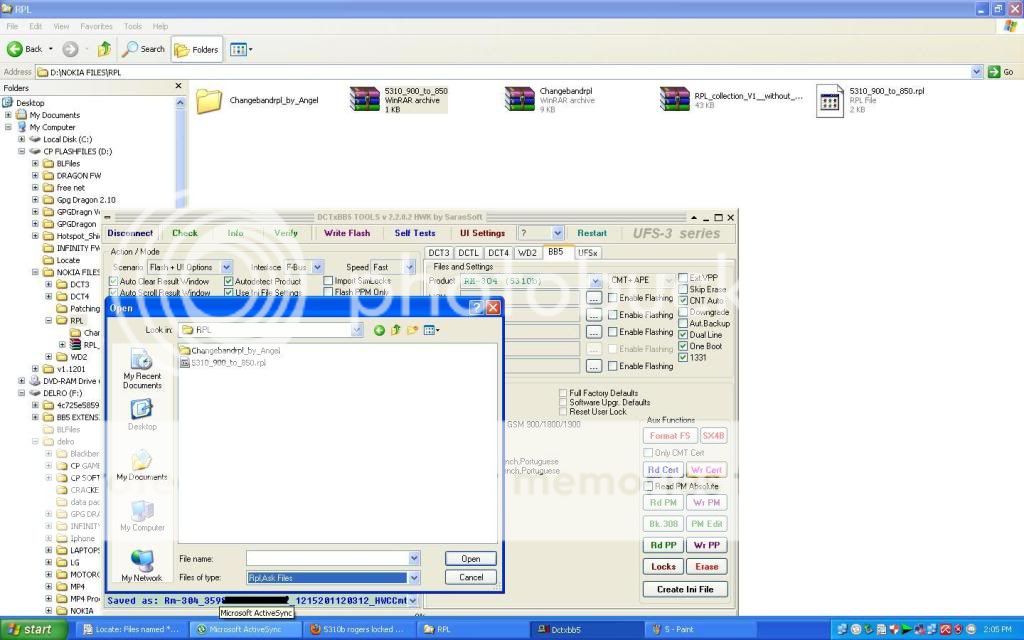Open the Explorer View menu
Viewport: 1024px width, 640px height.
[x=61, y=26]
